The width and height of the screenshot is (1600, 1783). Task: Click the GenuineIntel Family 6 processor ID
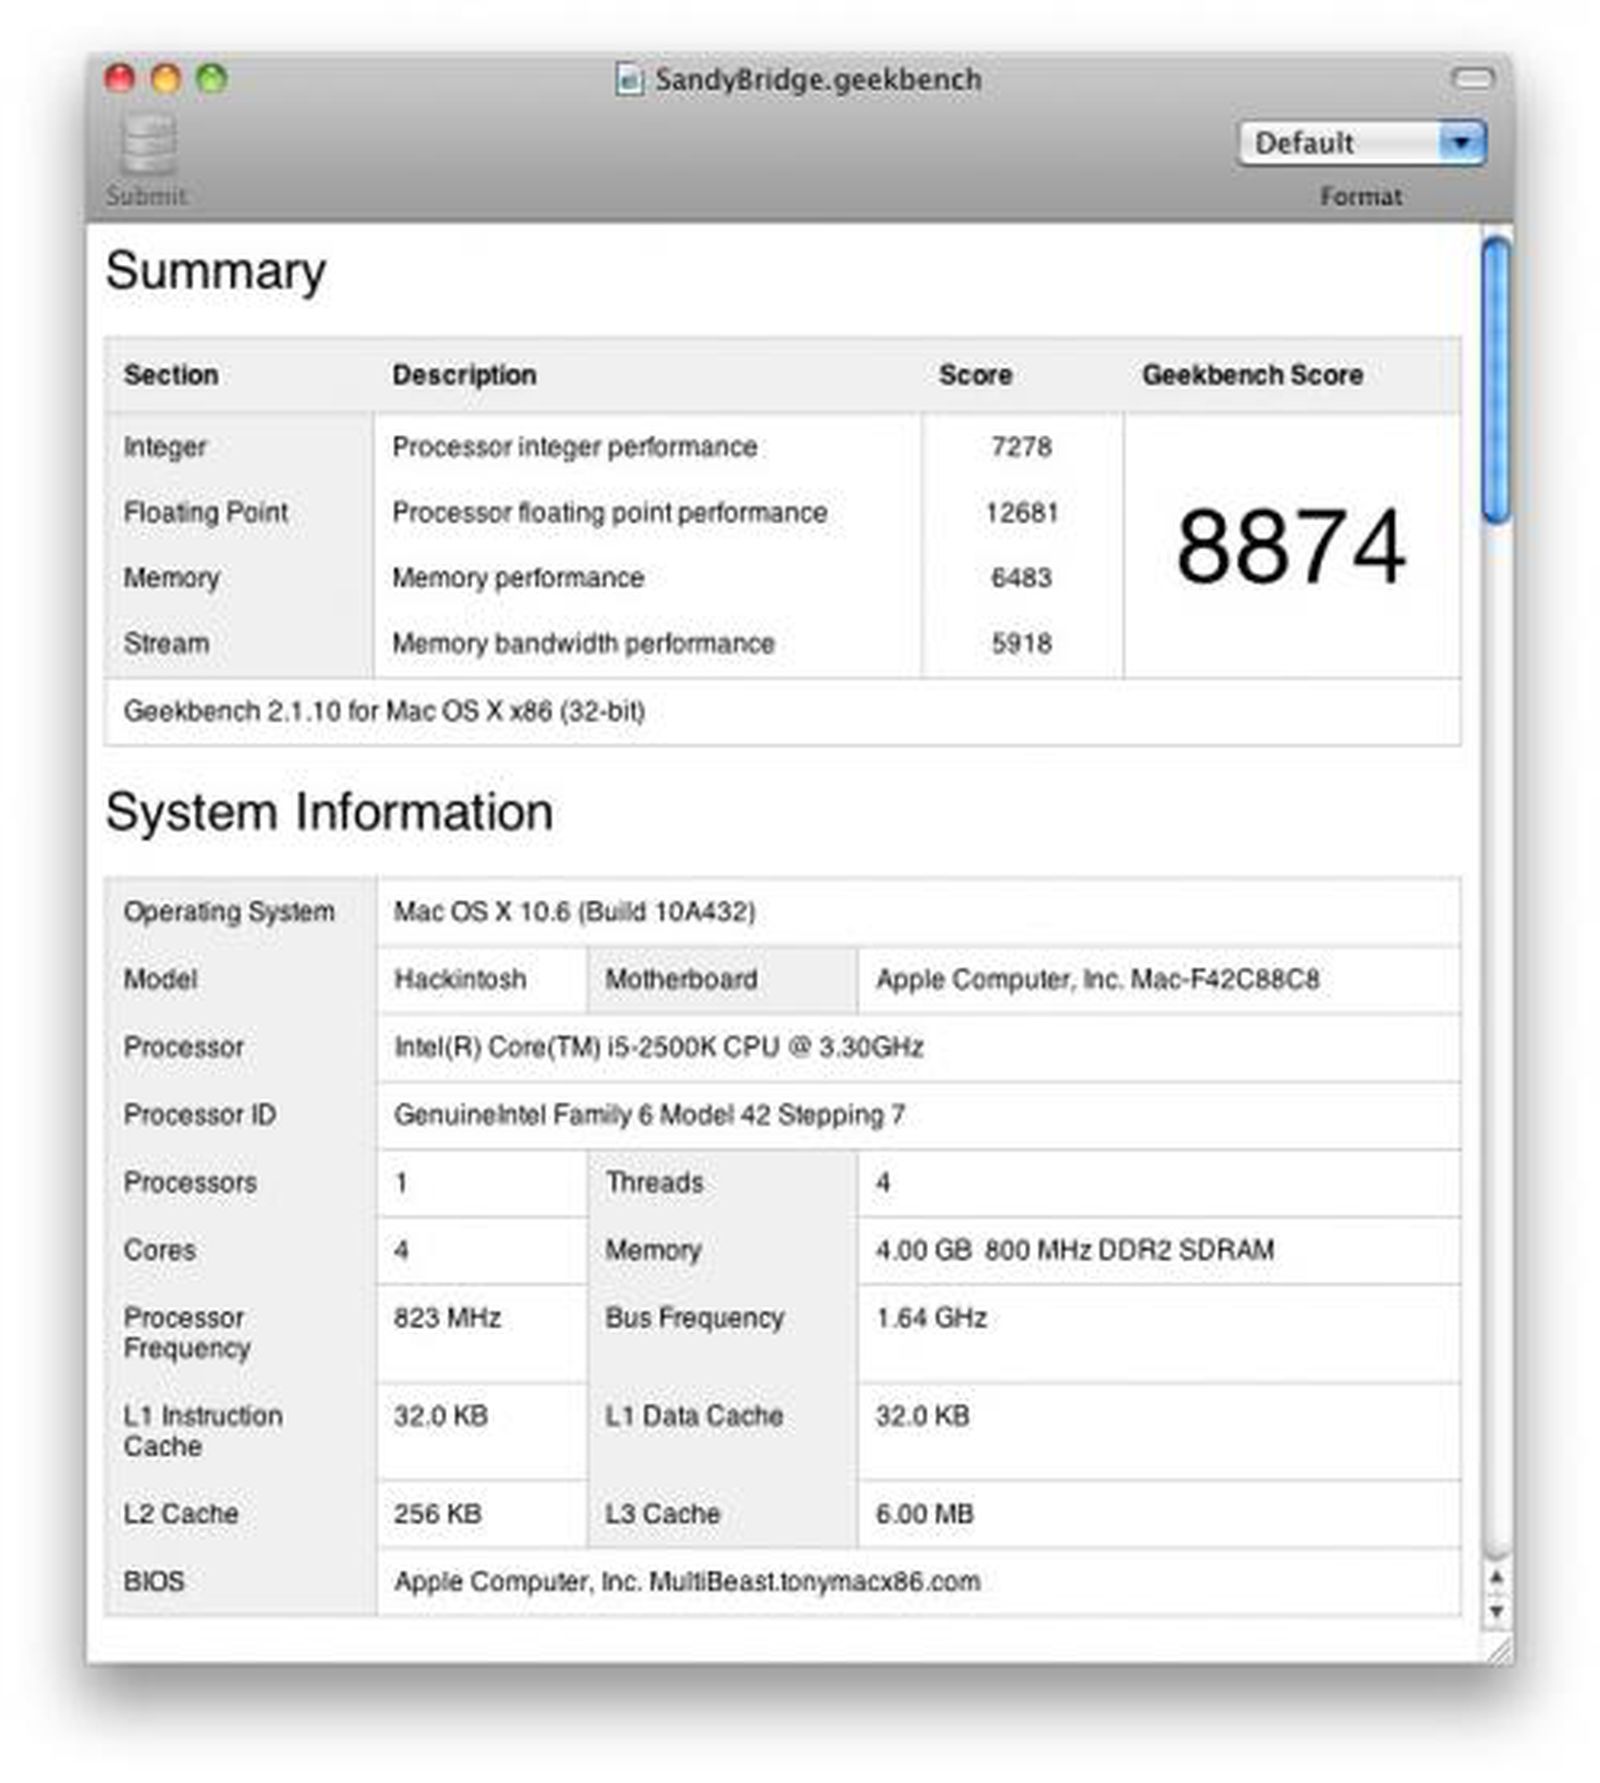click(649, 1114)
